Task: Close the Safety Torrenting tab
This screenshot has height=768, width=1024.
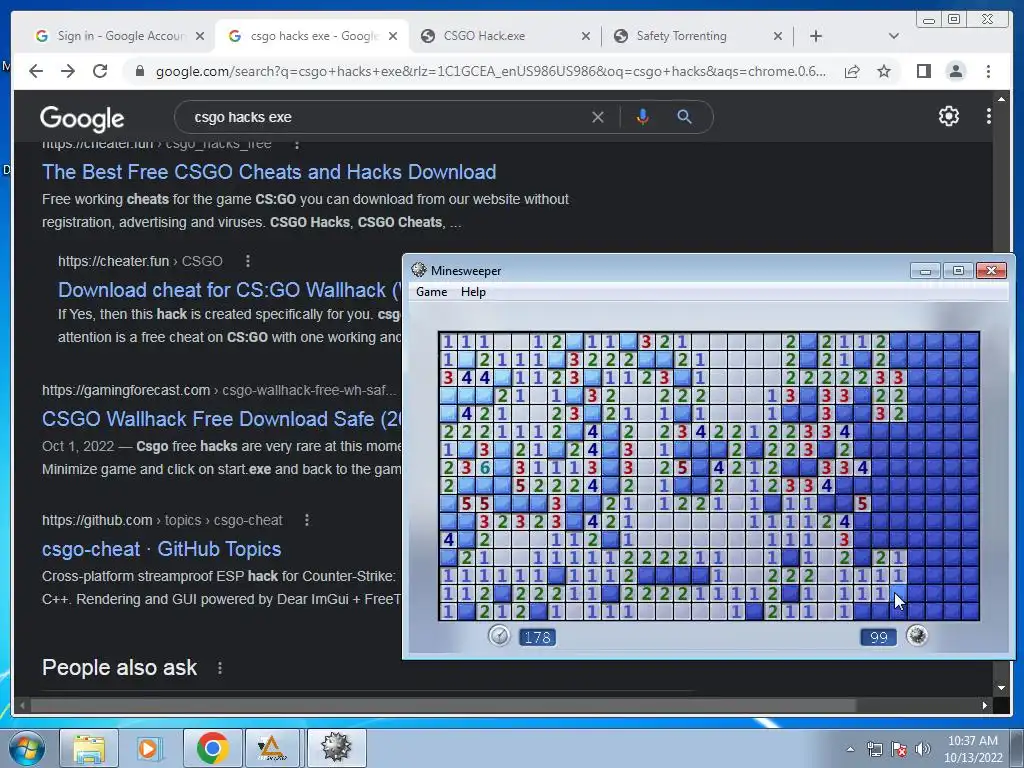Action: (777, 37)
